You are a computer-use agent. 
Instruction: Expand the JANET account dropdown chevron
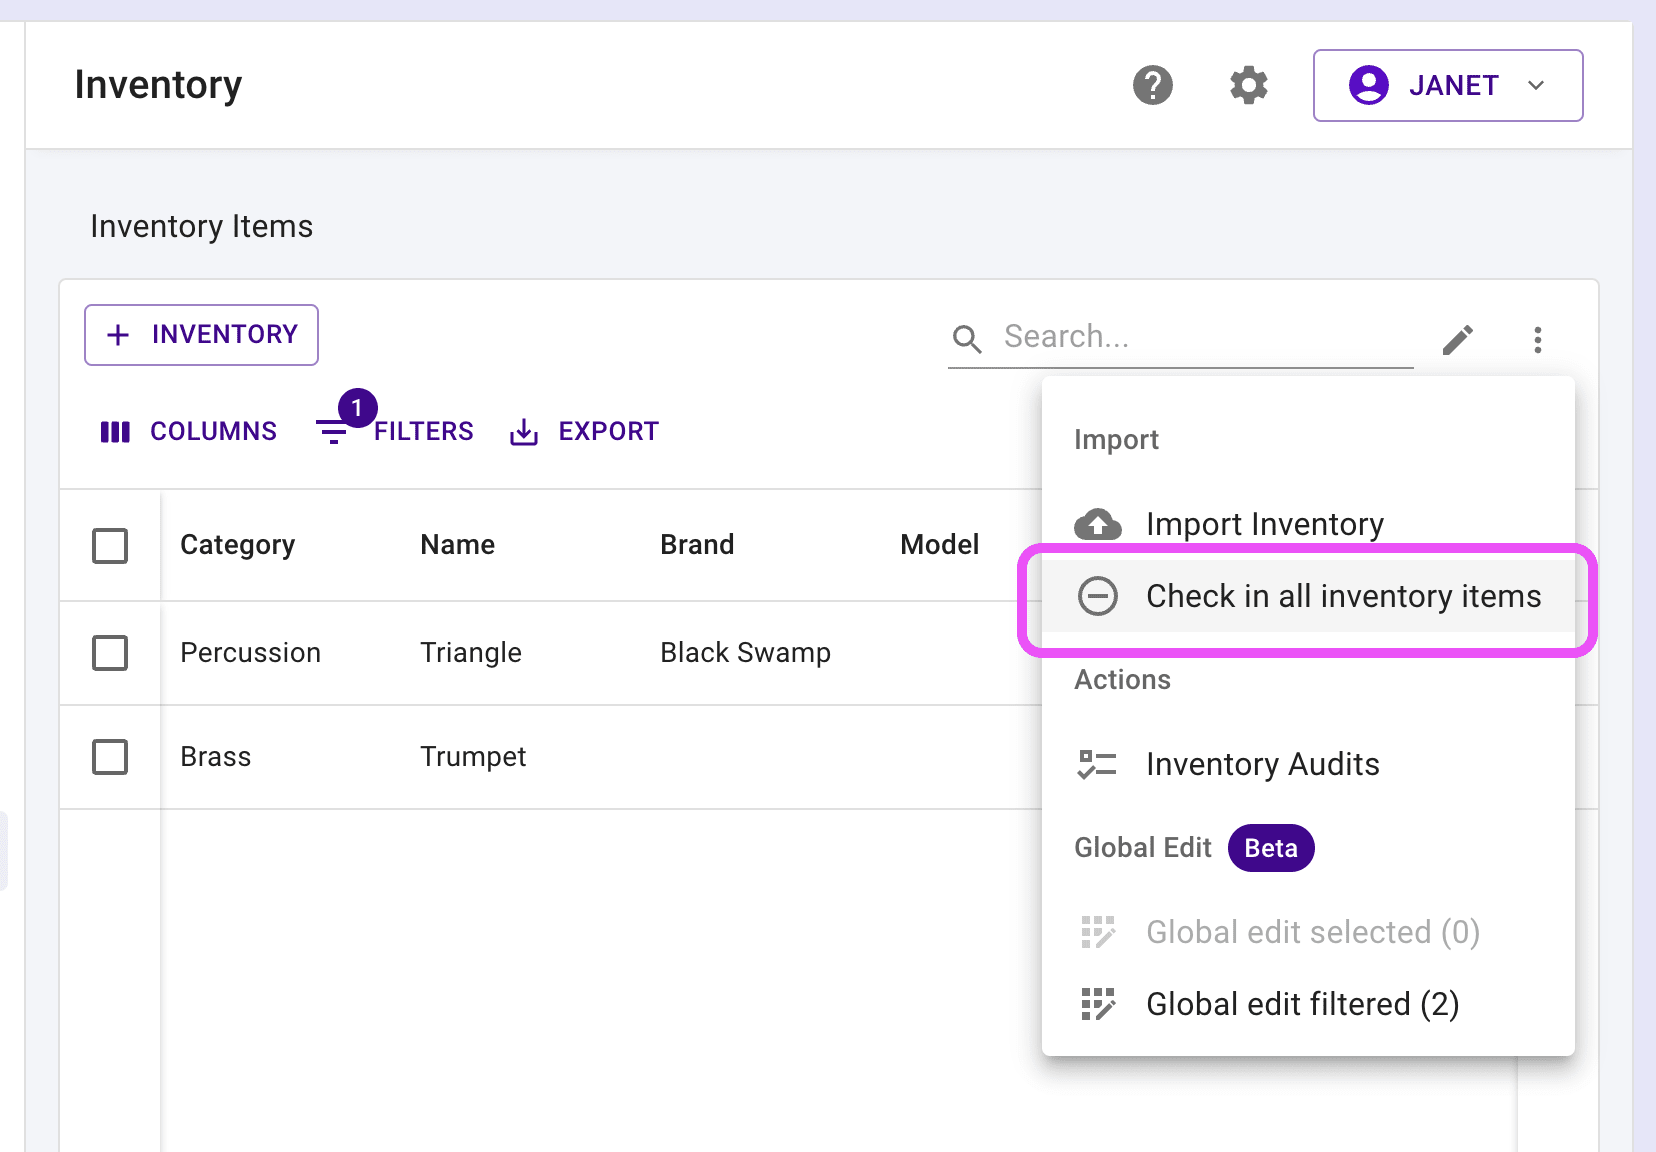tap(1536, 85)
